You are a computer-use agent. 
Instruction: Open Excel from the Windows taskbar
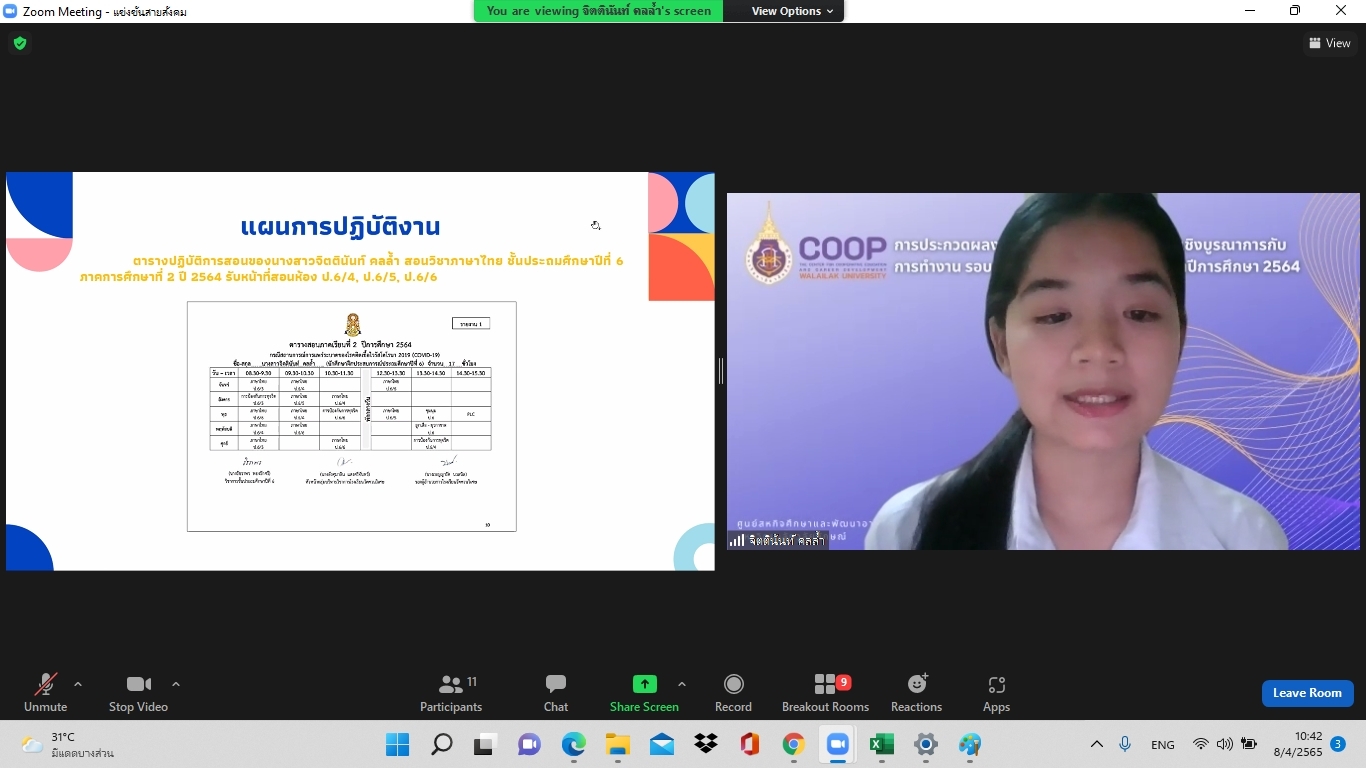pos(881,745)
